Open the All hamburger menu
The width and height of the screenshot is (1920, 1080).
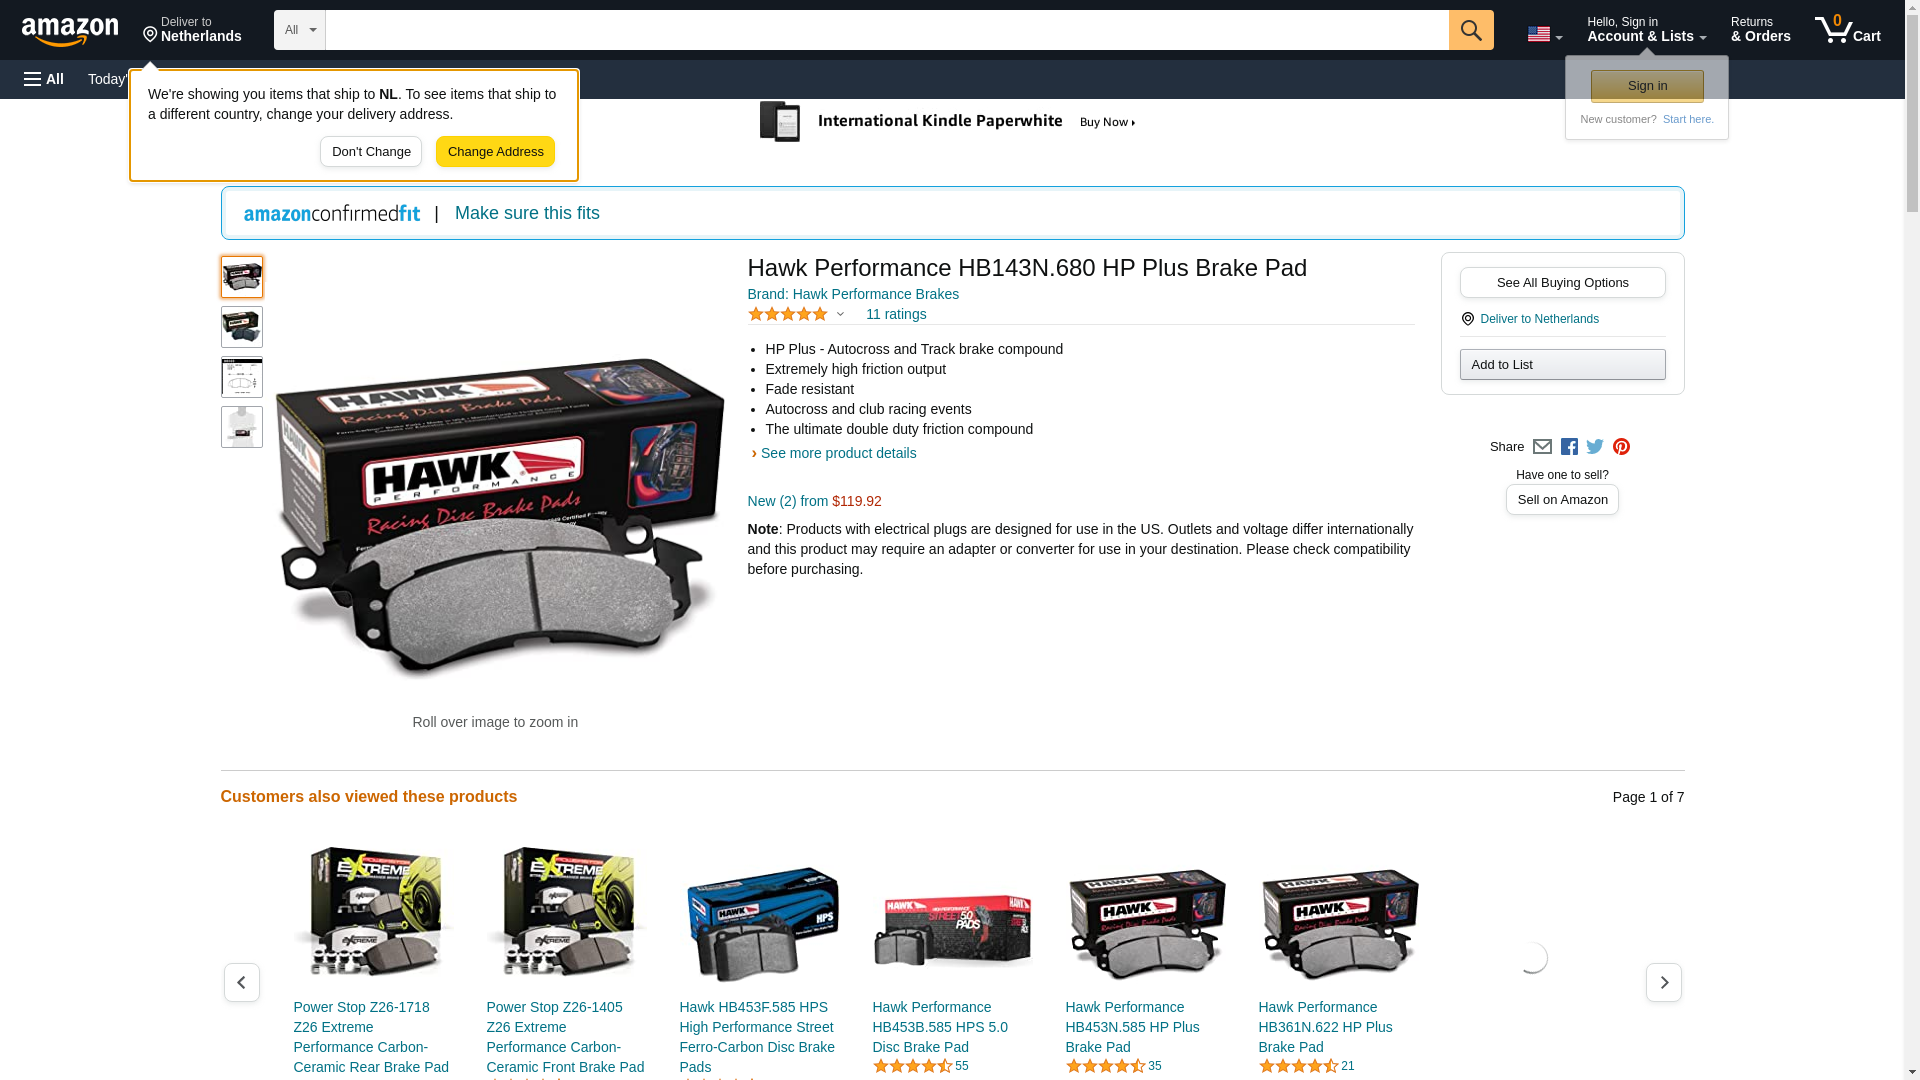pyautogui.click(x=44, y=79)
